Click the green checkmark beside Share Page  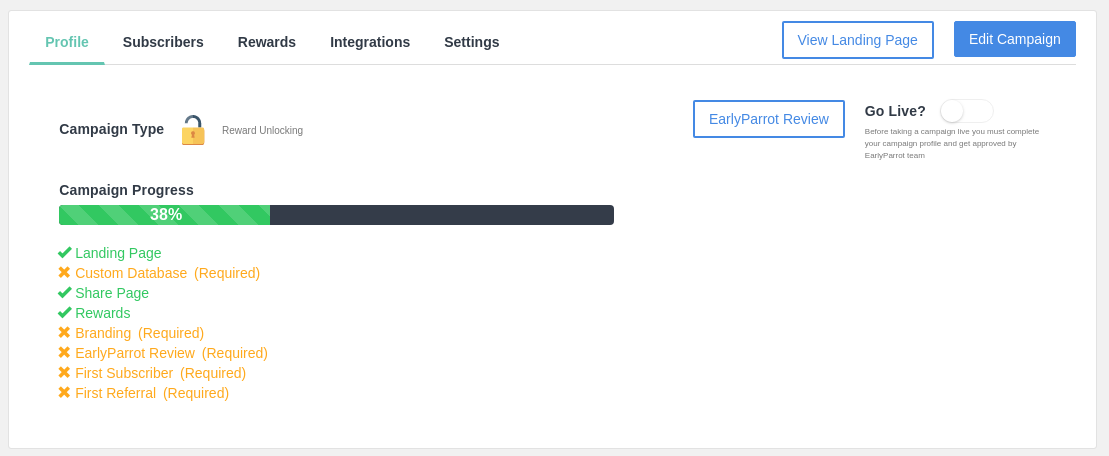click(65, 293)
